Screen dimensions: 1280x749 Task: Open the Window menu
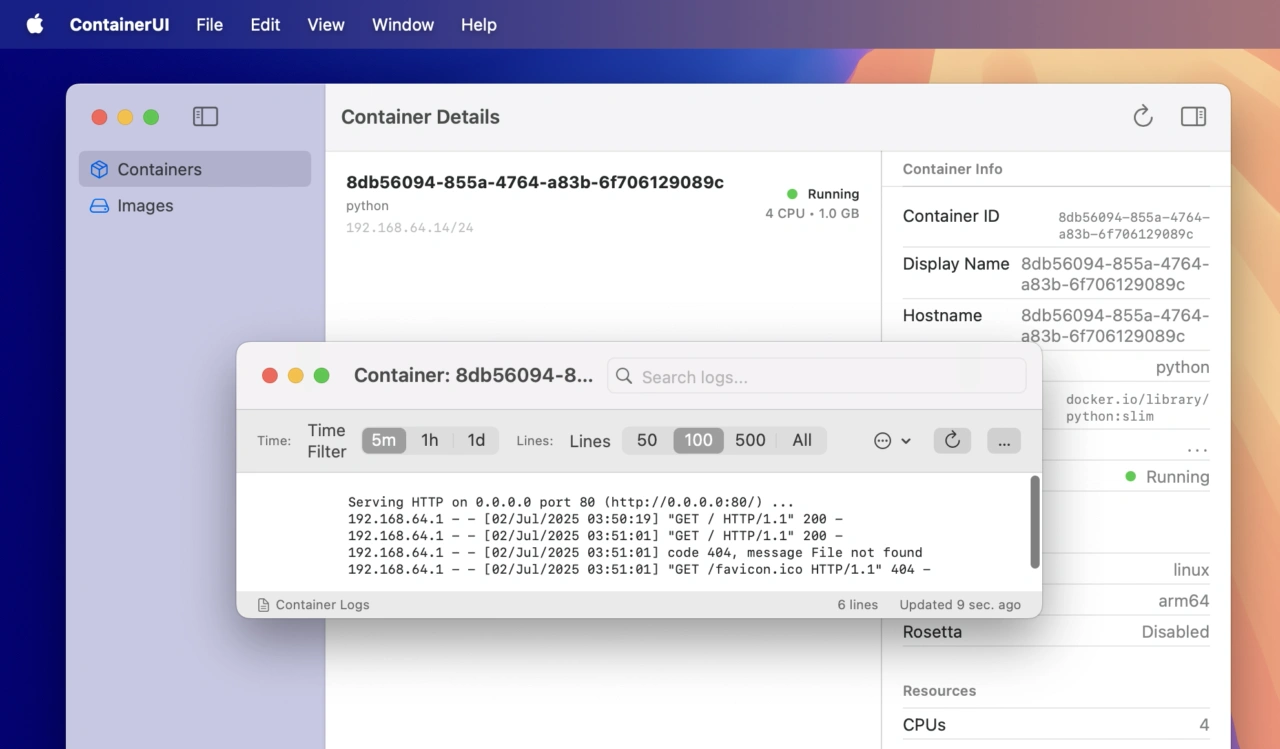click(402, 24)
